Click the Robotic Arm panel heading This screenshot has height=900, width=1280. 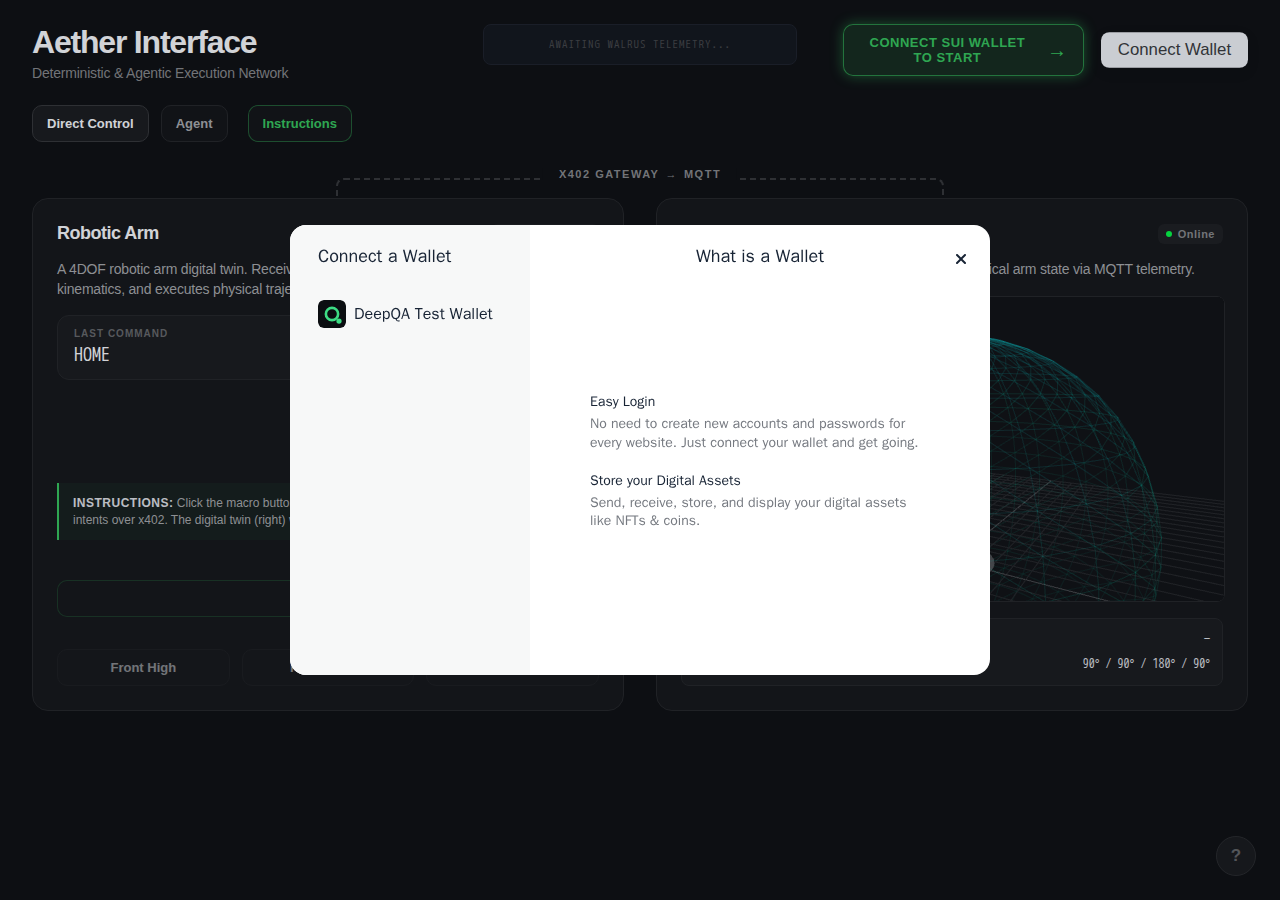click(x=108, y=233)
